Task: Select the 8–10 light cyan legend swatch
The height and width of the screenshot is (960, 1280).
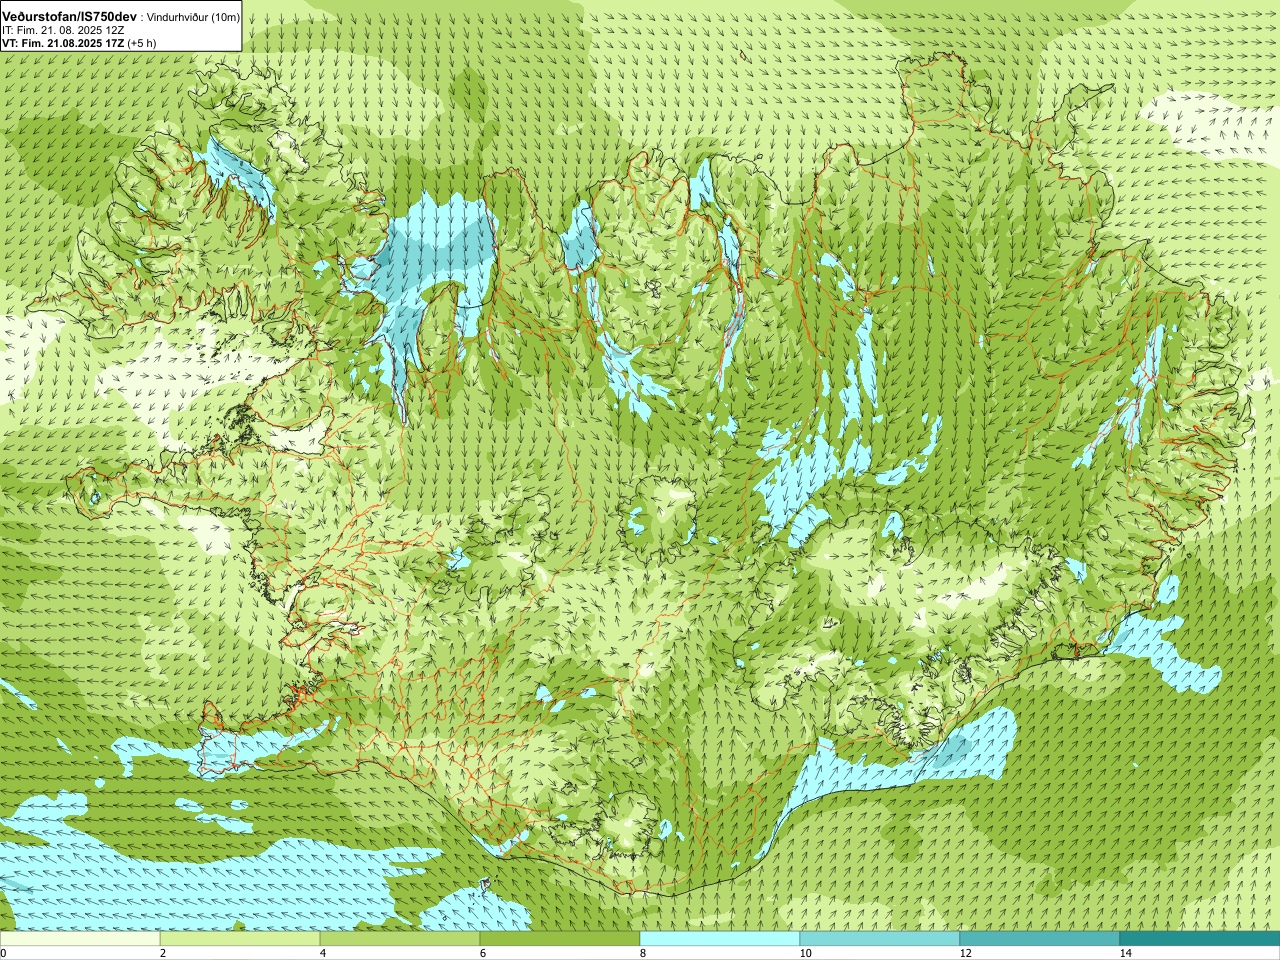Action: 720,939
